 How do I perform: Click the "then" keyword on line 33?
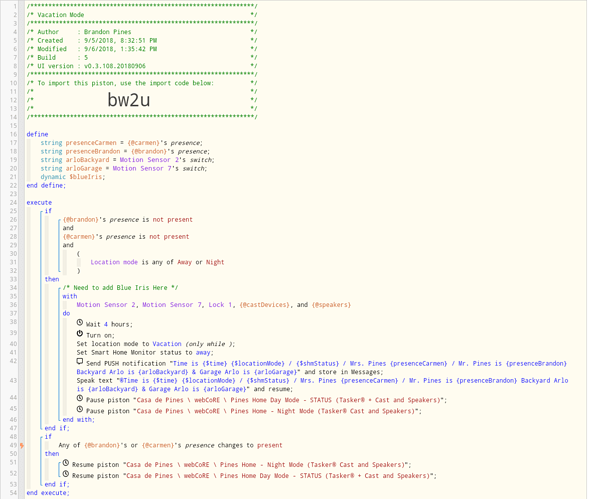[x=52, y=279]
